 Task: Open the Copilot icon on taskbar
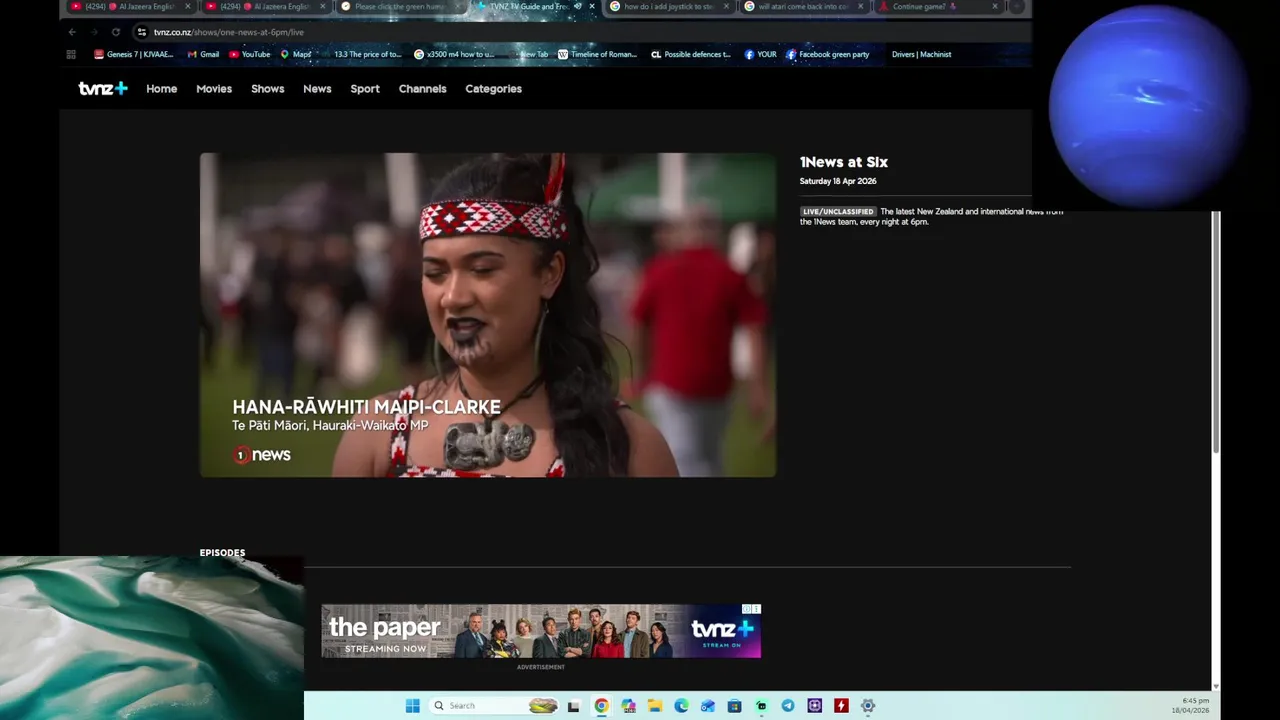point(628,706)
